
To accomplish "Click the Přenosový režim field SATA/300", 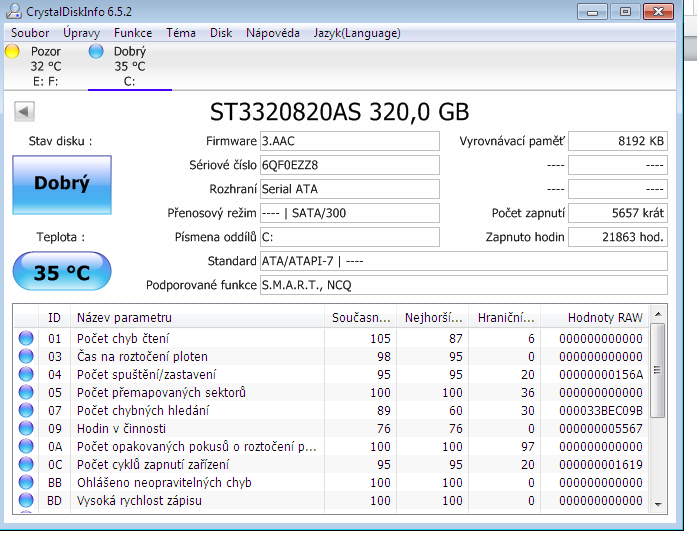I will (x=349, y=213).
